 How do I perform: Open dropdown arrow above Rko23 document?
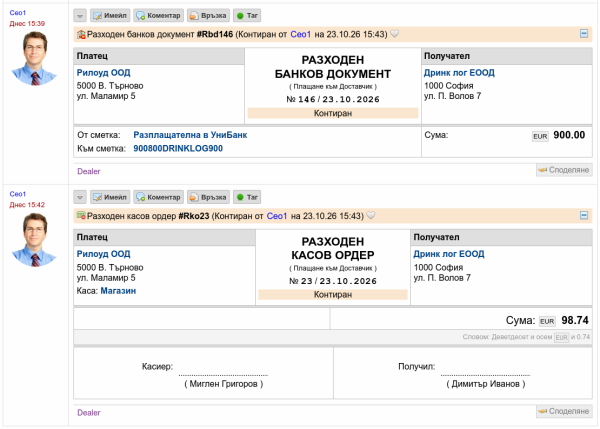pos(80,197)
